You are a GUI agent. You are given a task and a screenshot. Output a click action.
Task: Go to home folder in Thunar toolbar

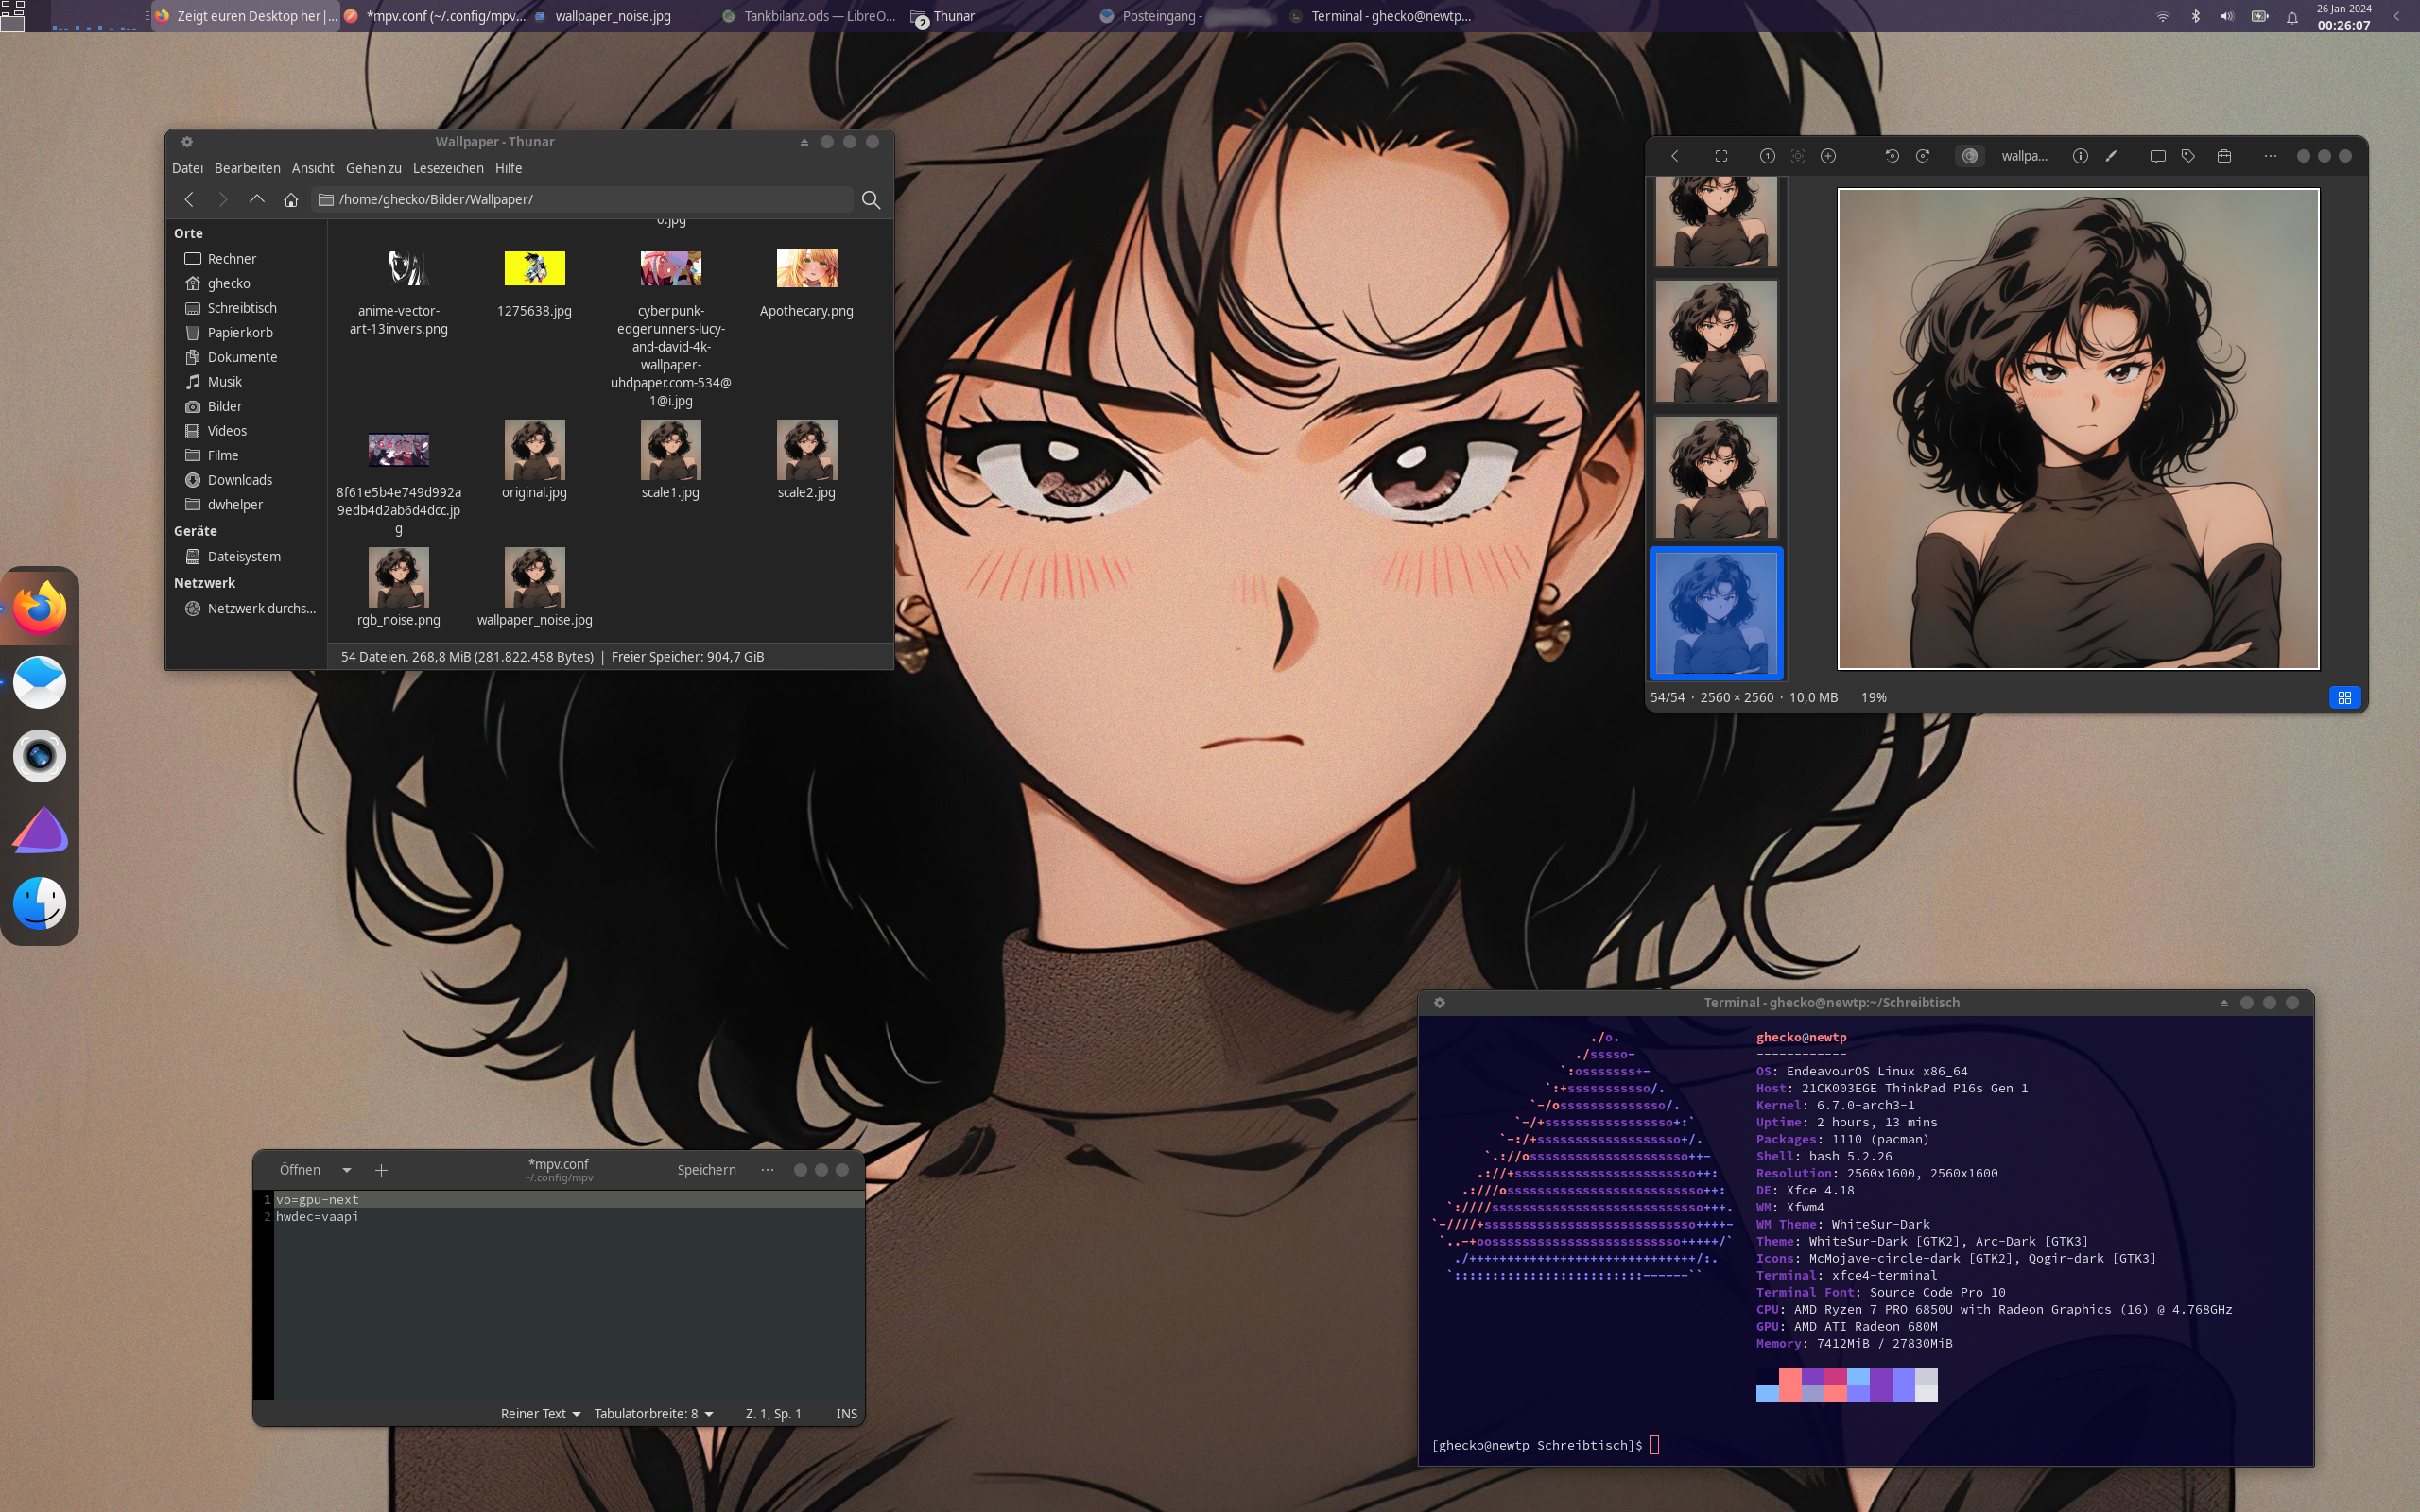(x=291, y=200)
